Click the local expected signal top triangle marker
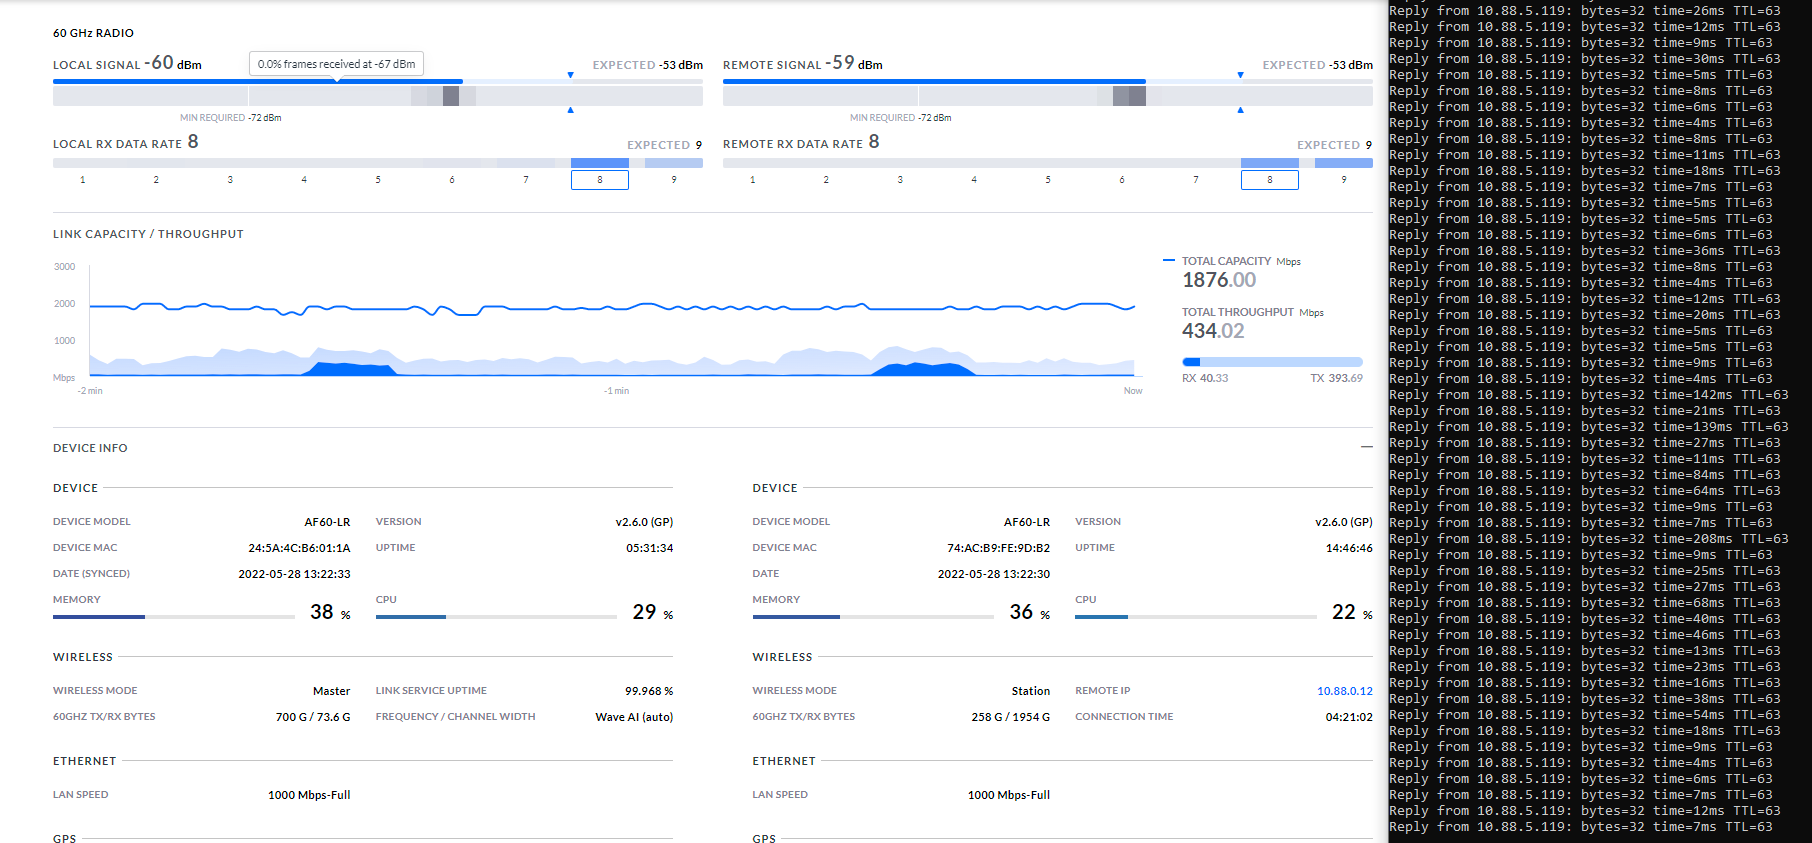 coord(571,75)
